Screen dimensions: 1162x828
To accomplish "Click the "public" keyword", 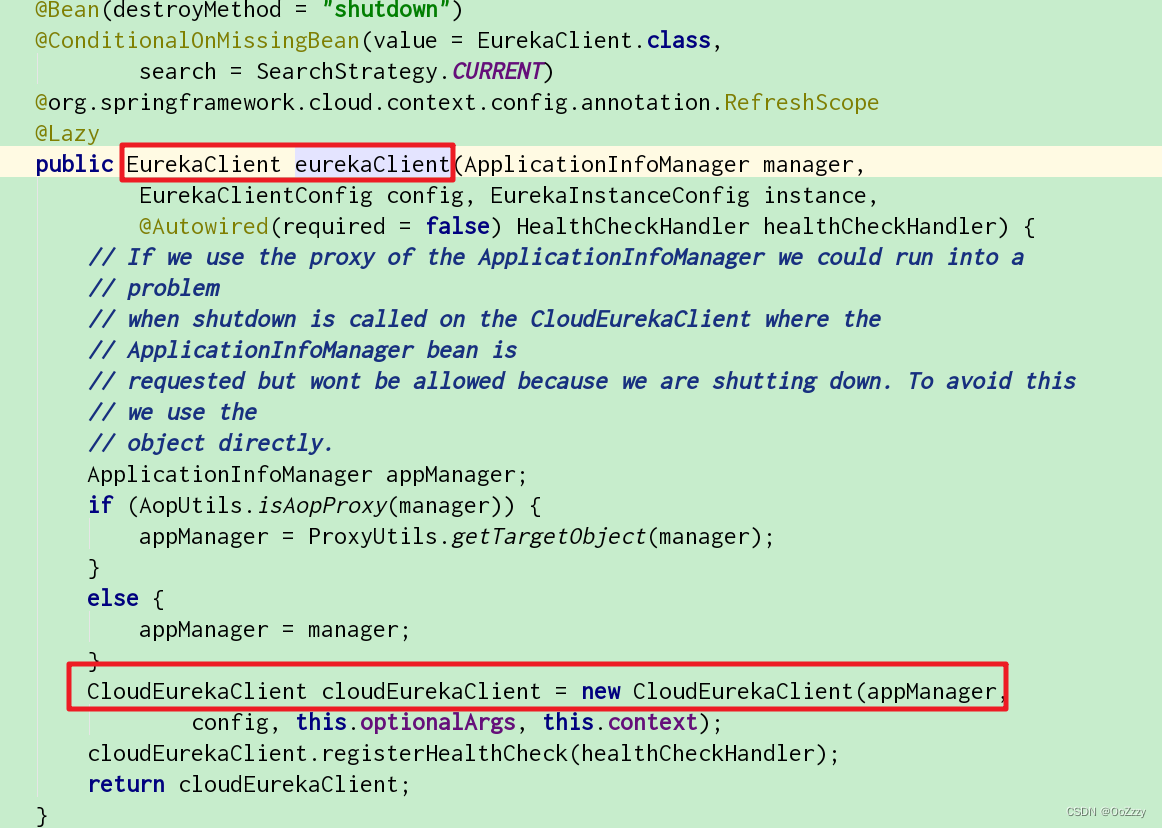I will [74, 164].
